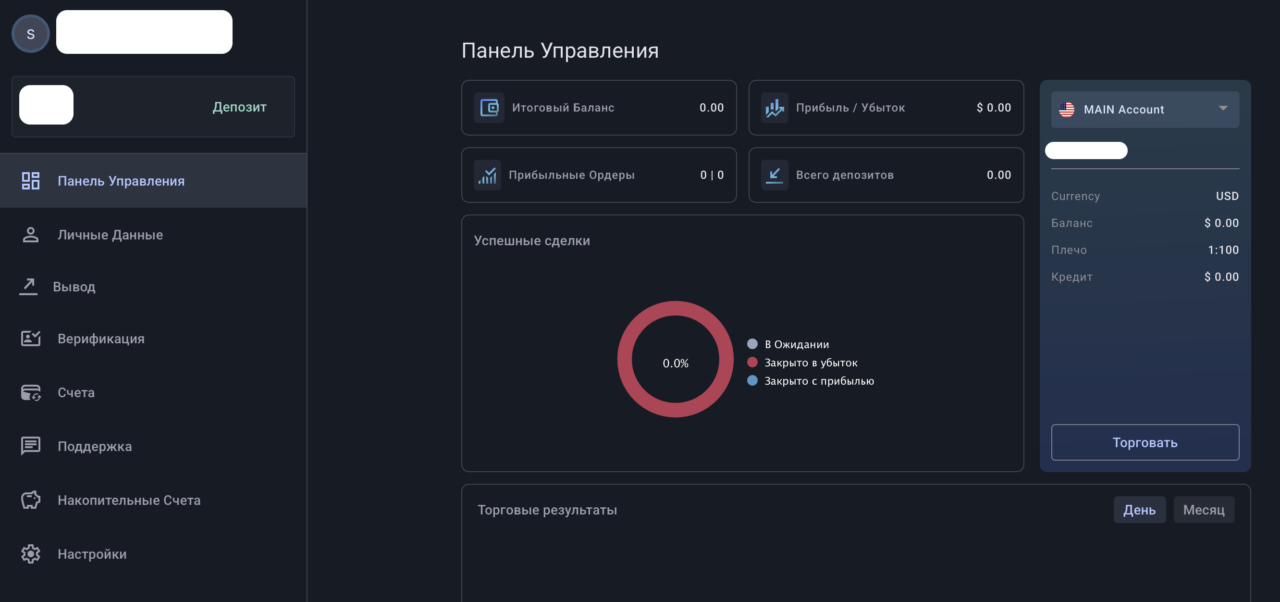
Task: Click the Currency USD value
Action: tap(1227, 196)
